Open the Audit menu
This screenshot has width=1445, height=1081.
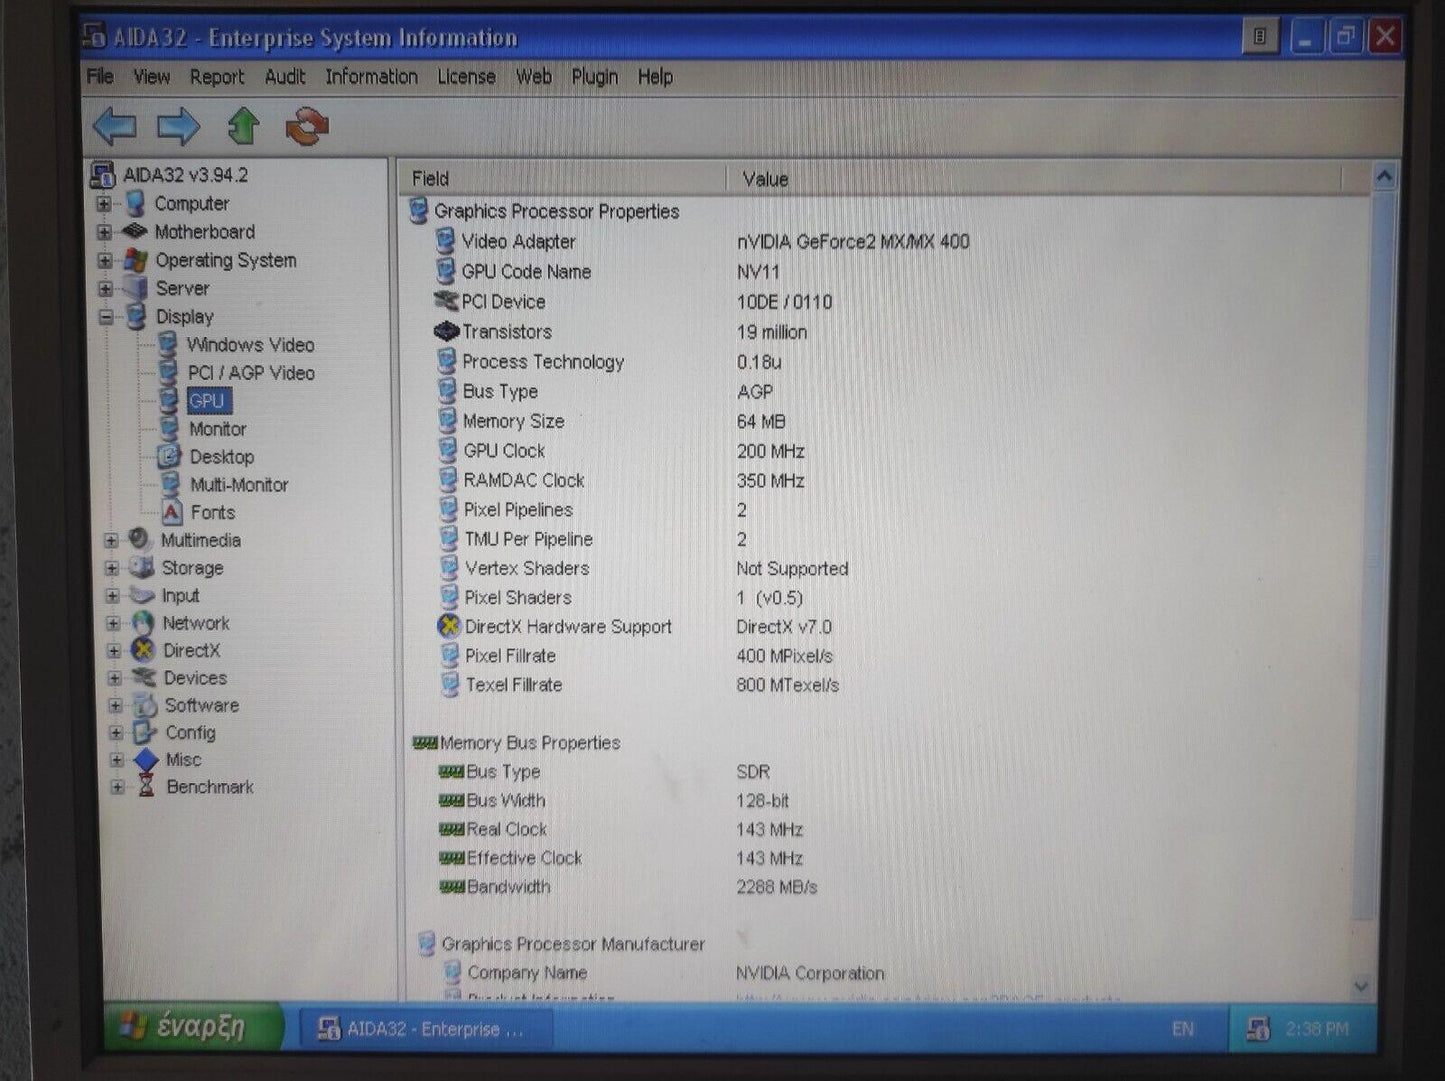[285, 77]
